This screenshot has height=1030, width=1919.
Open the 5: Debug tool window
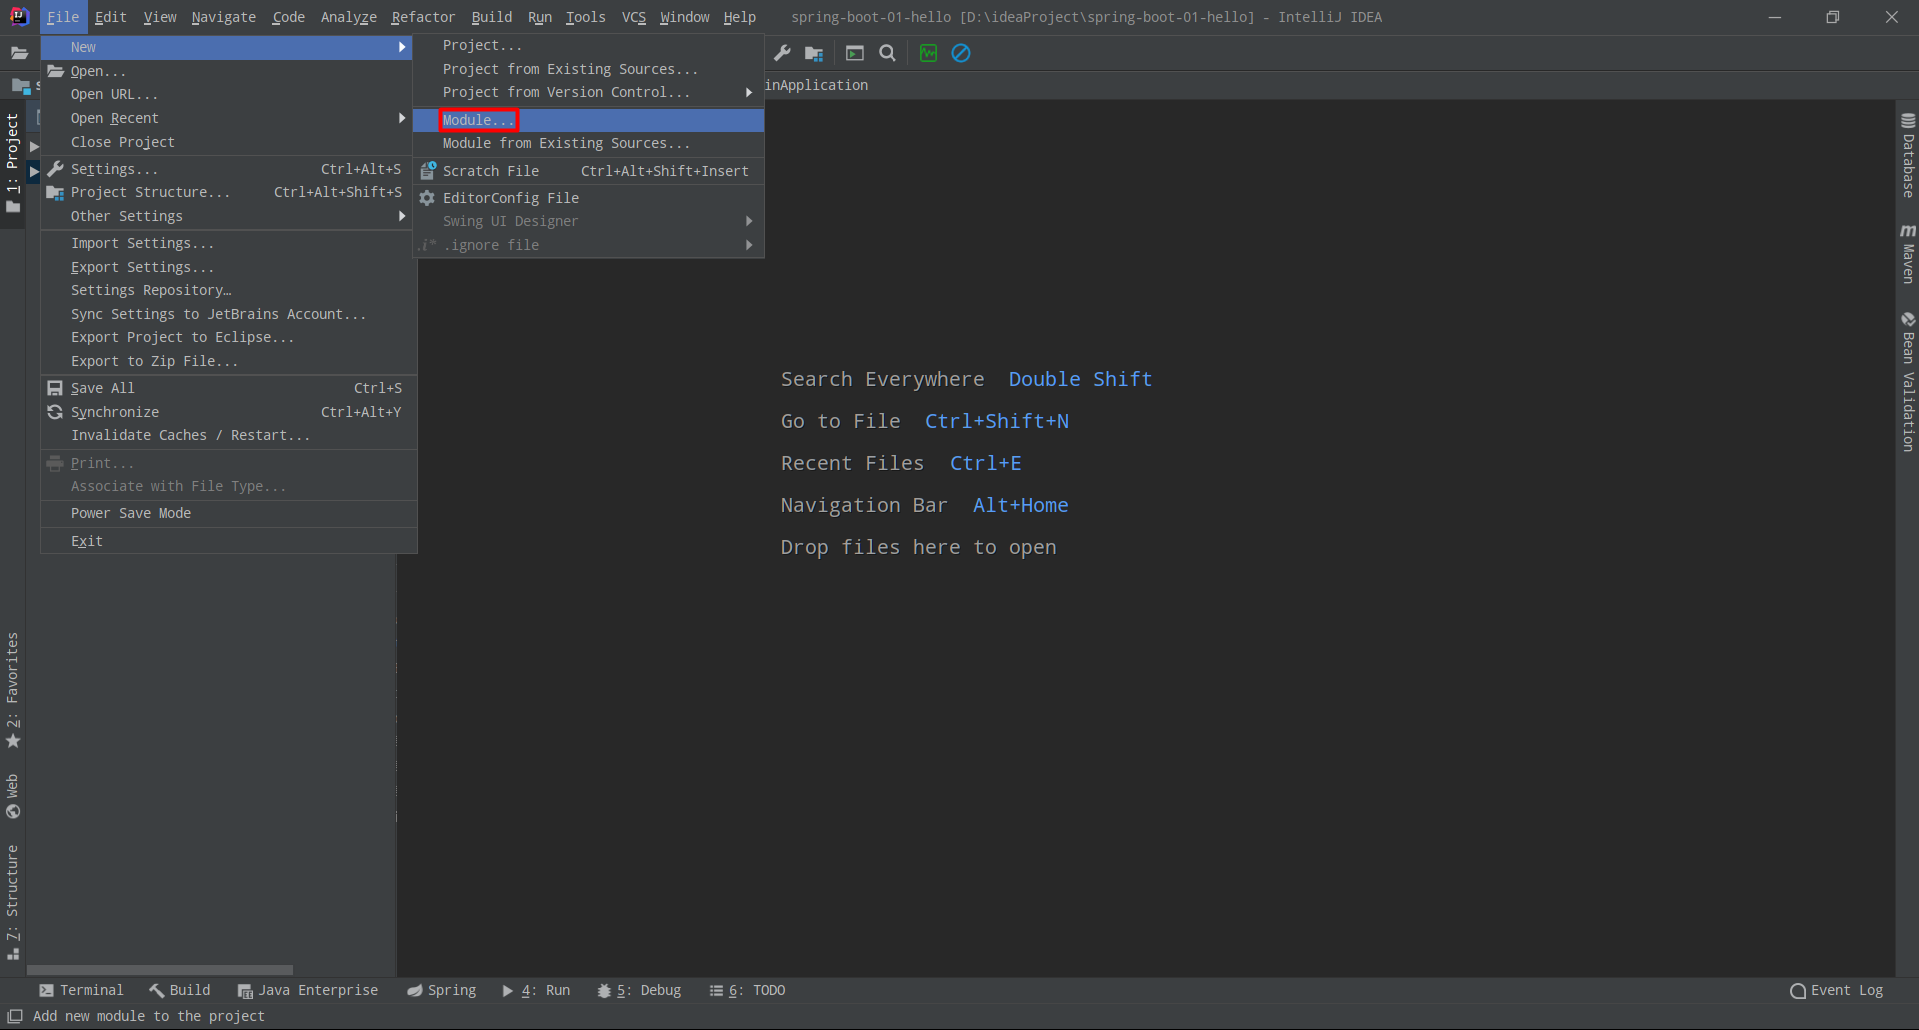(x=639, y=990)
